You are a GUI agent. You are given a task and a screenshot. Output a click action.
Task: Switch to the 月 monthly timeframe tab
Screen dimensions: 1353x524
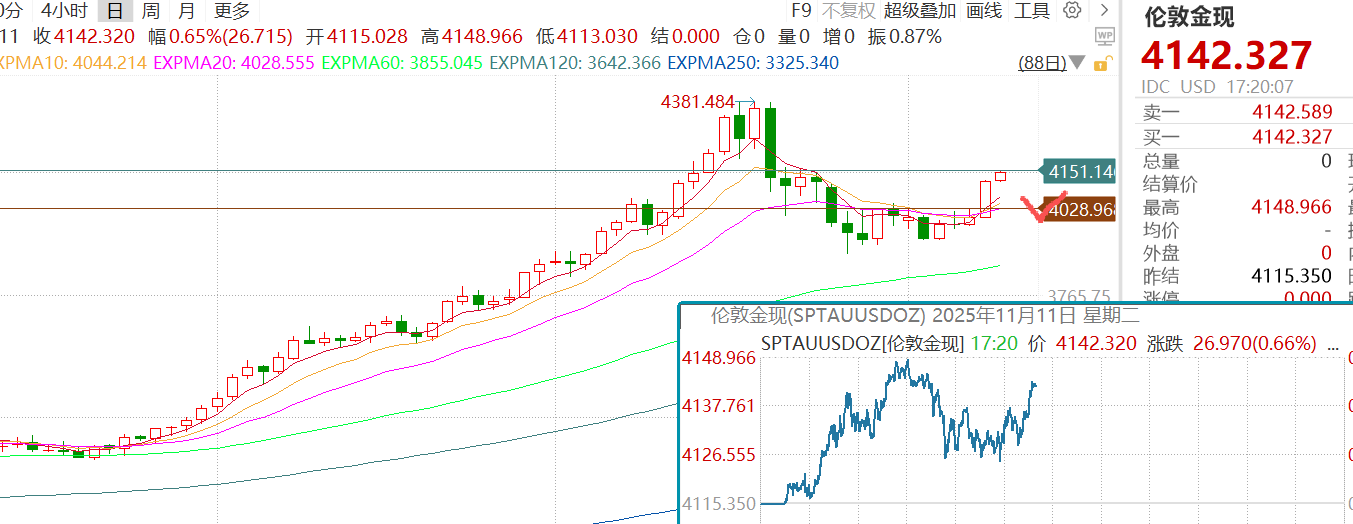coord(186,11)
